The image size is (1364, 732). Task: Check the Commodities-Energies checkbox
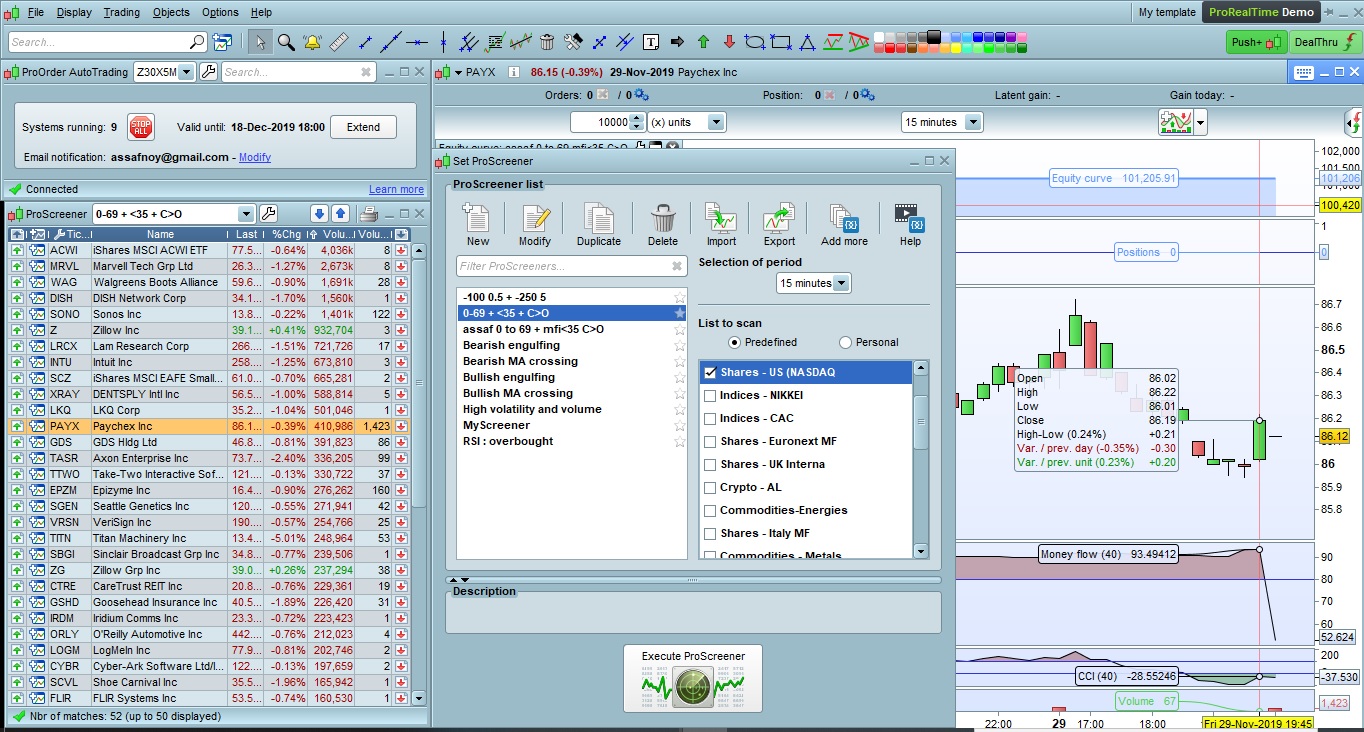710,510
